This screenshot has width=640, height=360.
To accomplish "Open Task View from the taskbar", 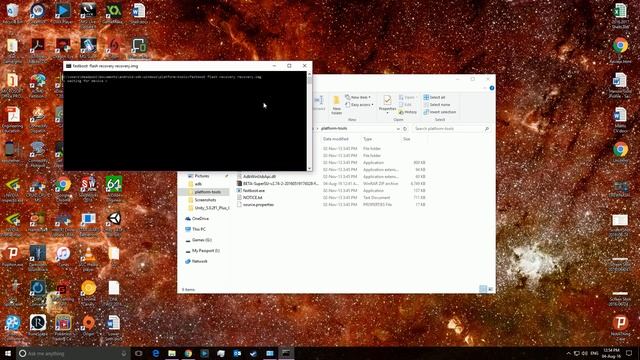I will click(x=139, y=353).
